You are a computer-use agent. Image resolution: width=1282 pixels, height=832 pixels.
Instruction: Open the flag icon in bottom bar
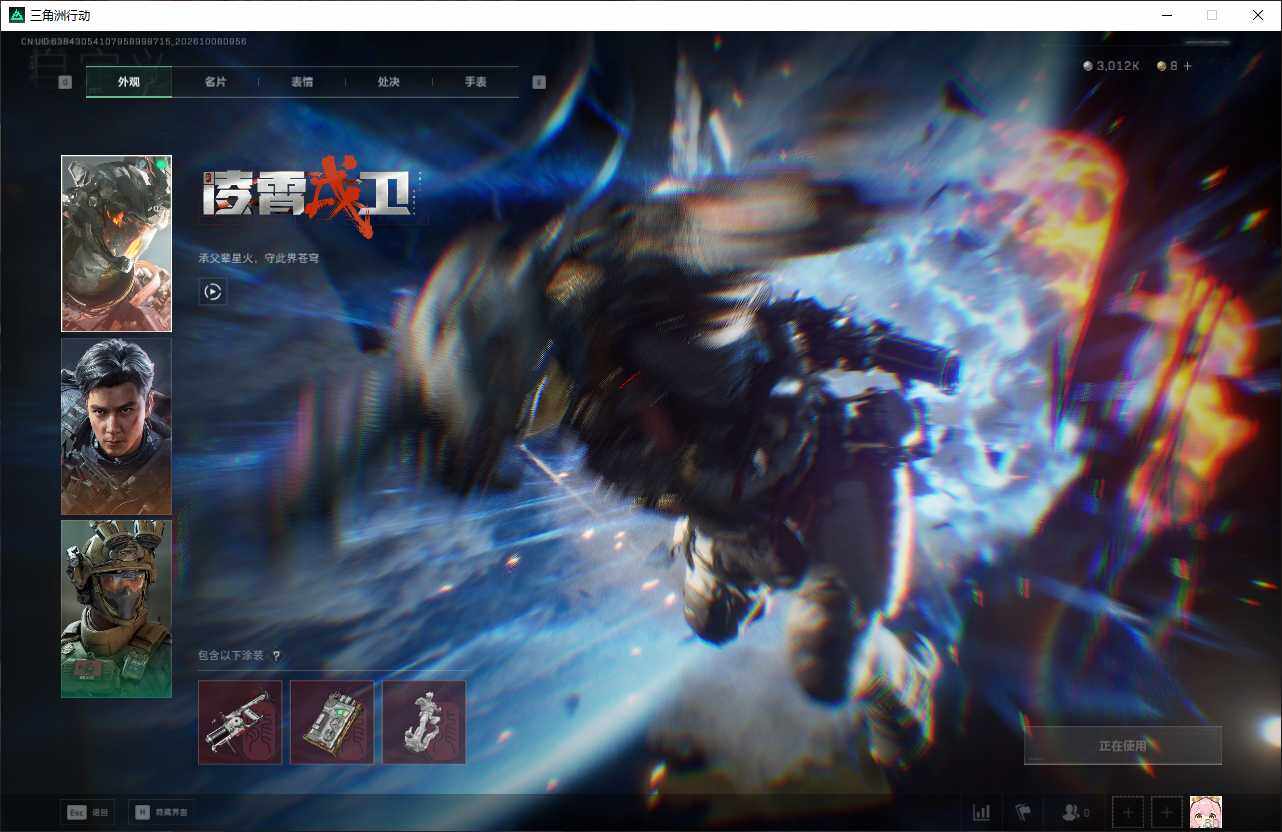click(x=1023, y=812)
